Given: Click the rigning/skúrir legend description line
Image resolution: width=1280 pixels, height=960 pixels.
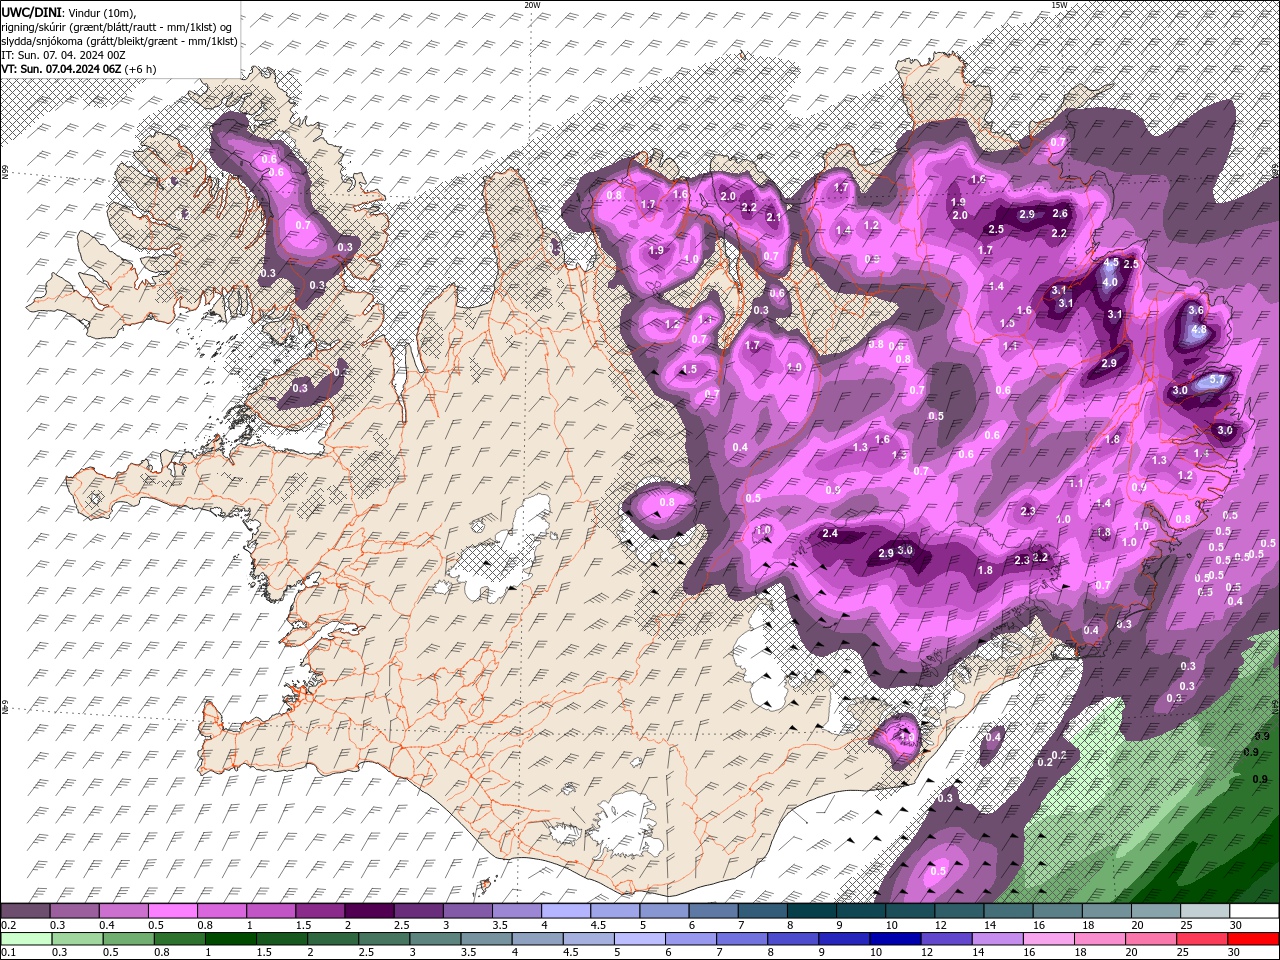Looking at the screenshot, I should coord(116,26).
